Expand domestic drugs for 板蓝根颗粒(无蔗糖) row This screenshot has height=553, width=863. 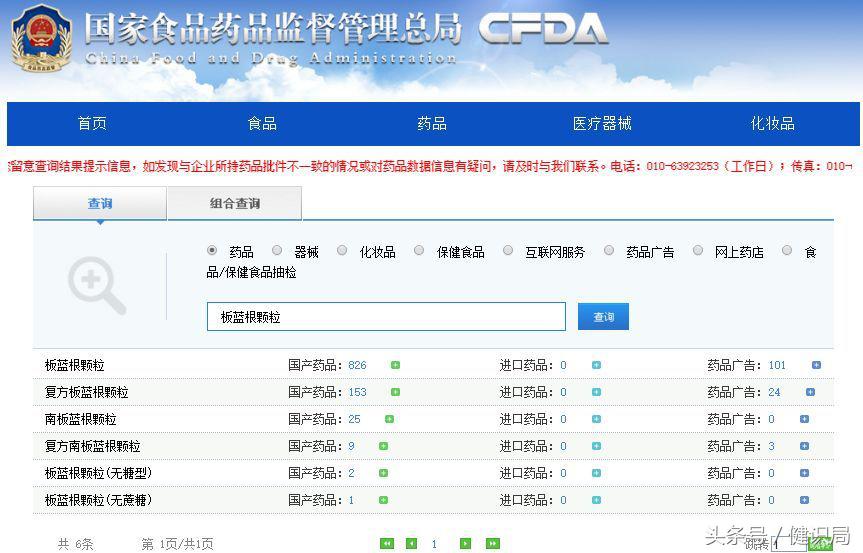tap(384, 500)
